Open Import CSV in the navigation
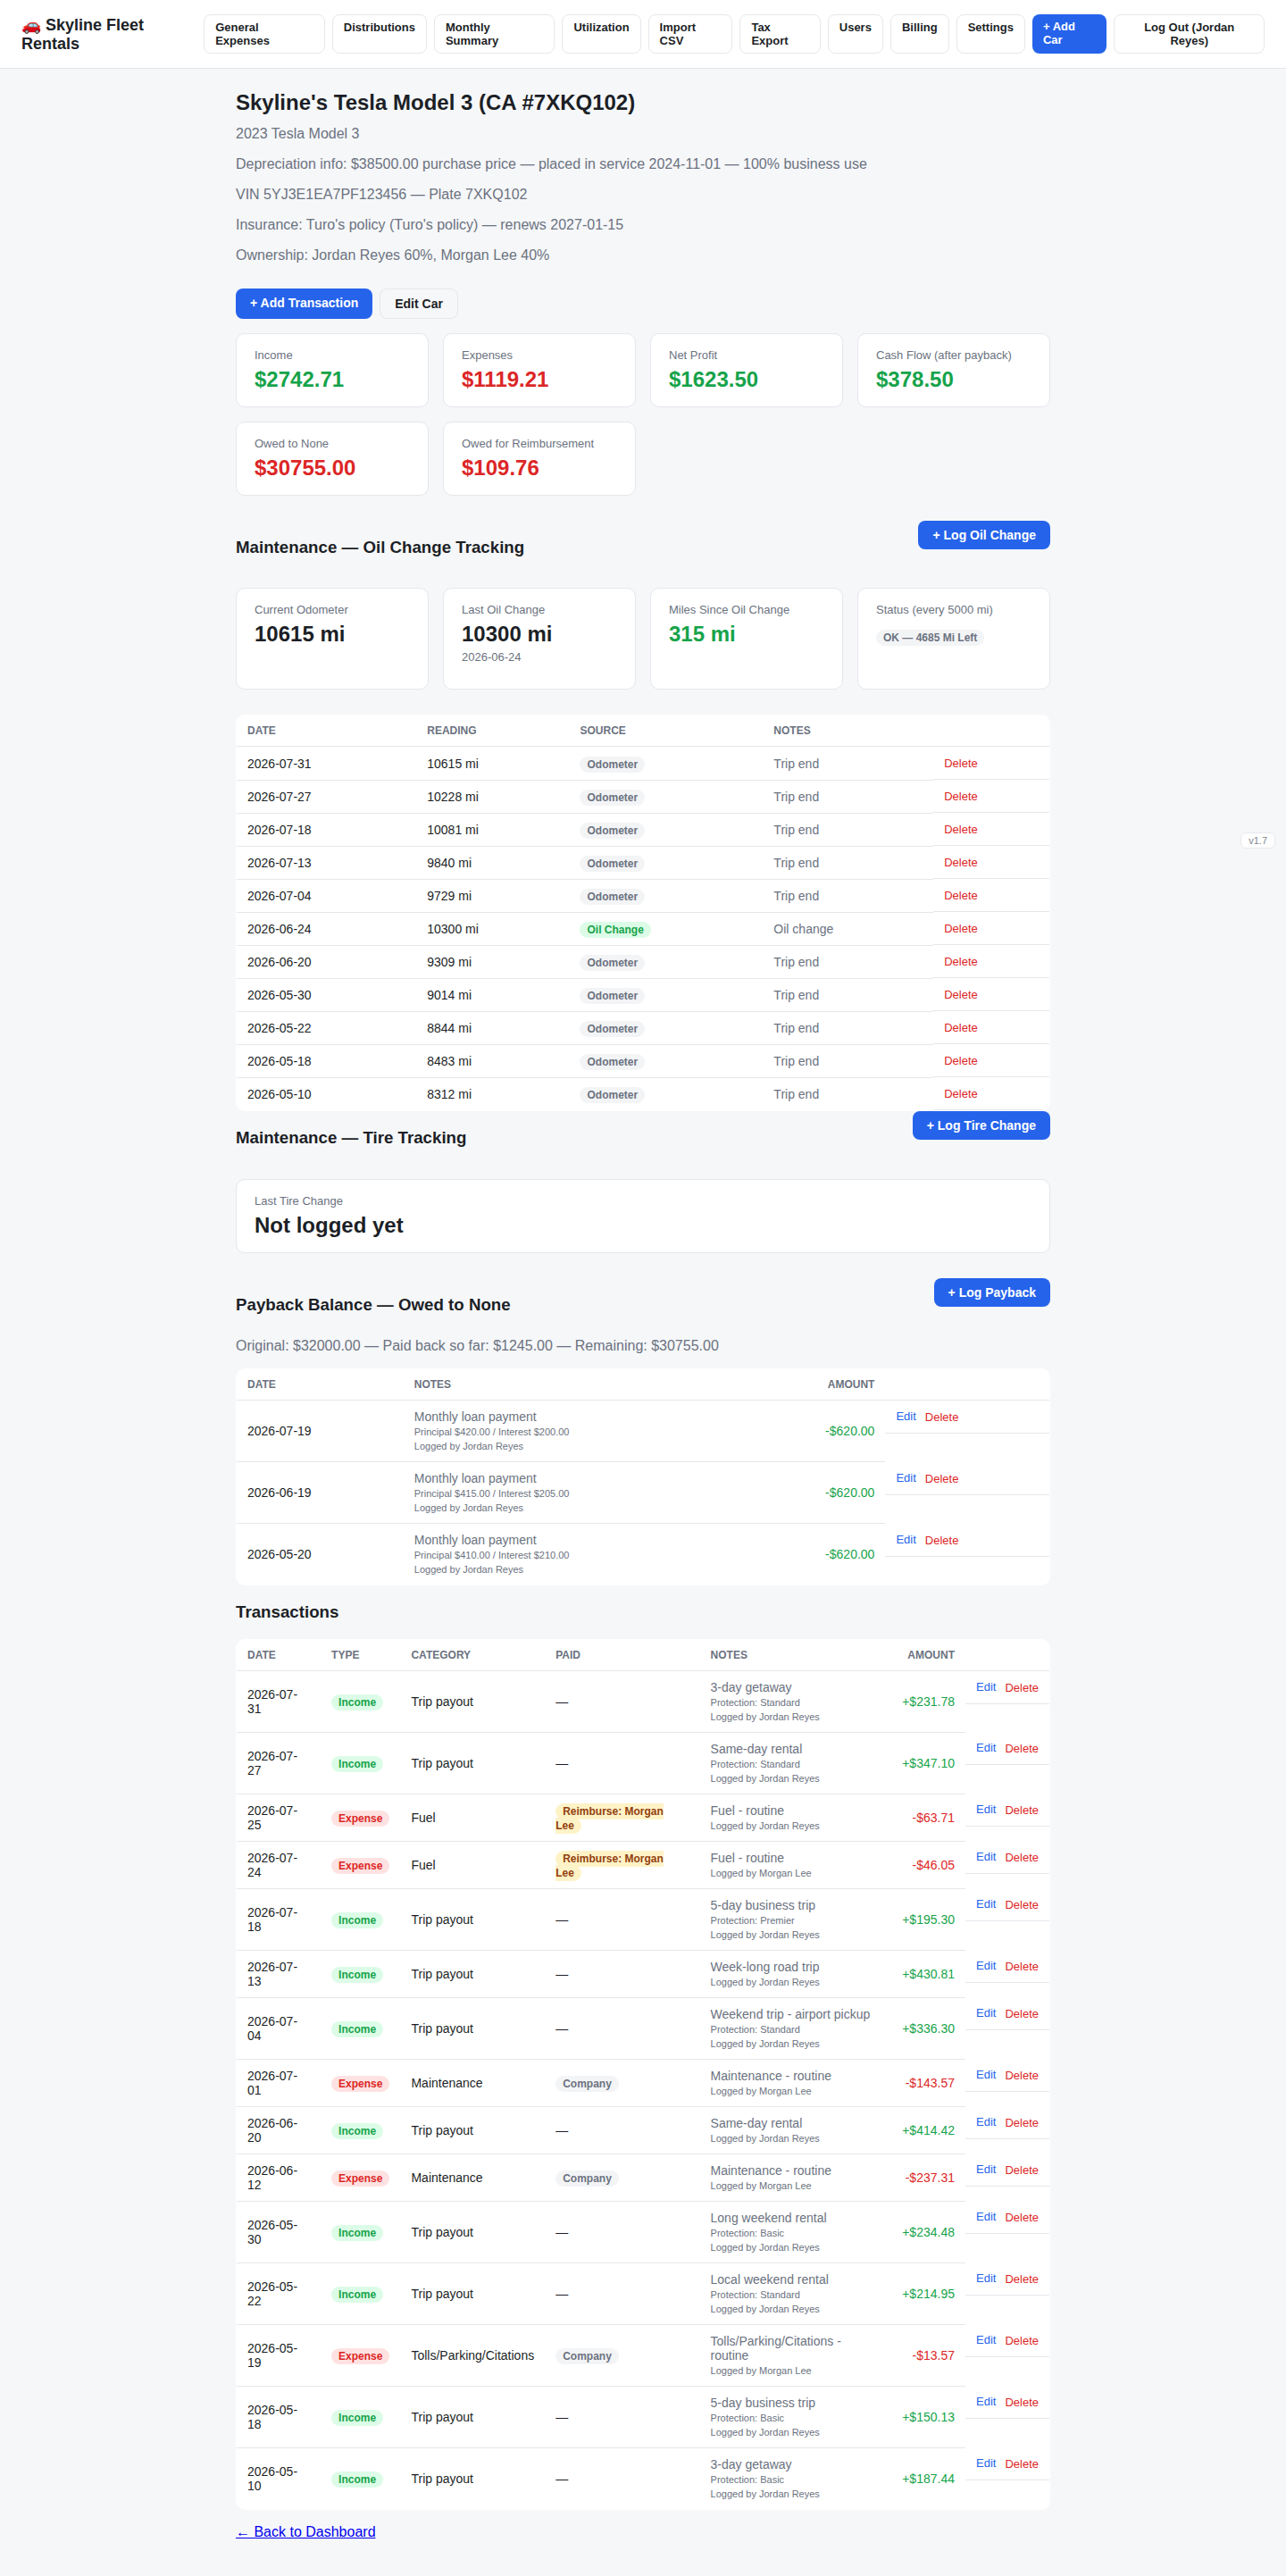 coord(689,34)
